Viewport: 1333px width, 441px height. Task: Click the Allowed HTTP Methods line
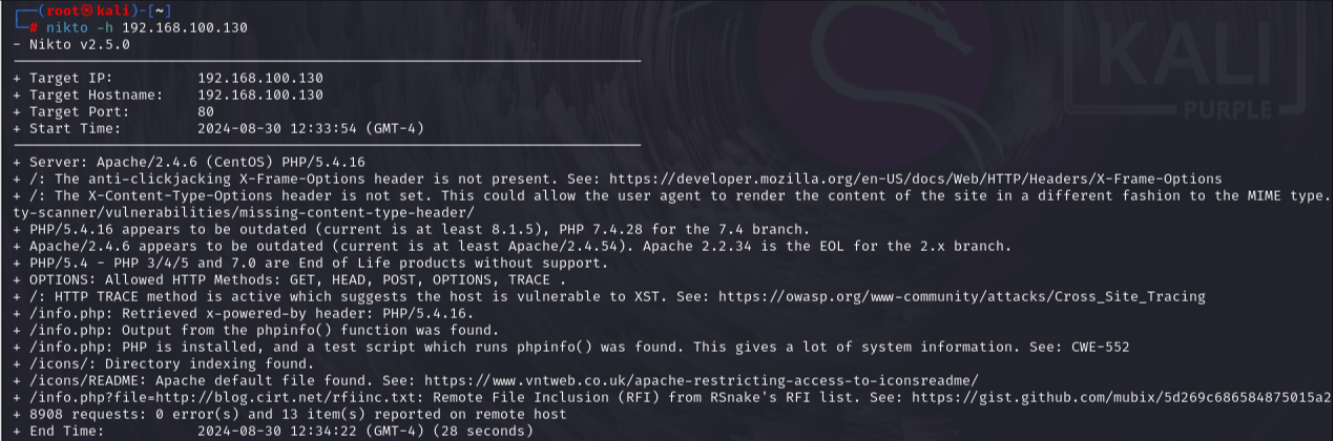click(290, 280)
